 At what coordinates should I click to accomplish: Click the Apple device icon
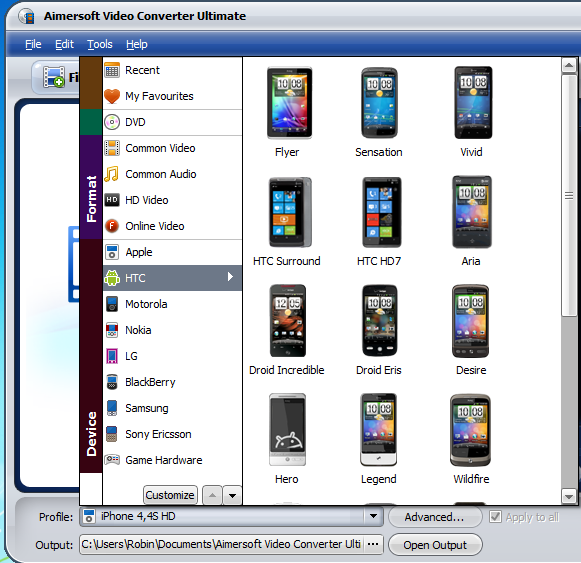(x=112, y=252)
